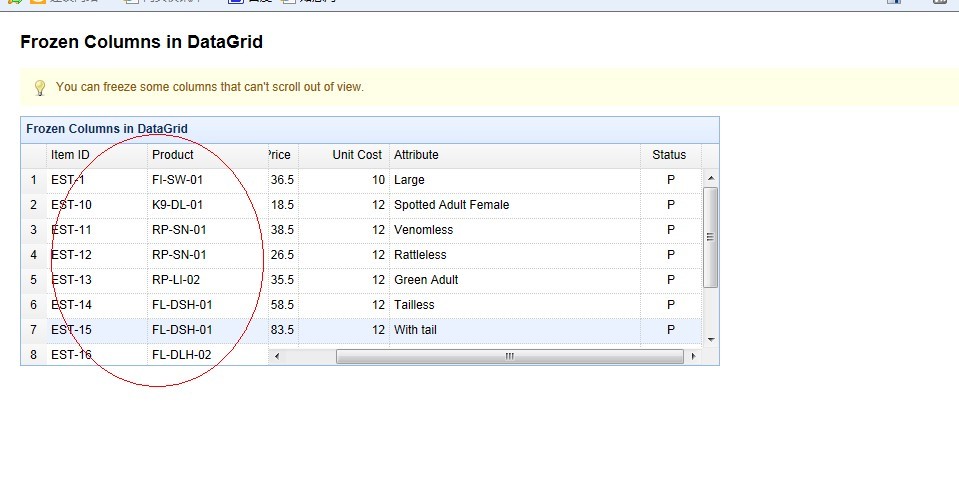The width and height of the screenshot is (959, 485).
Task: Click the horizontal scrollbar thumb
Action: pyautogui.click(x=510, y=356)
